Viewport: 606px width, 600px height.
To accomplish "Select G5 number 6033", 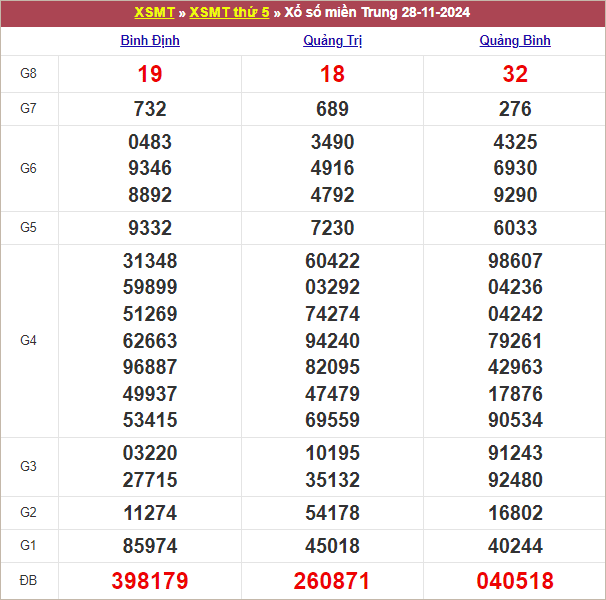I will point(515,228).
